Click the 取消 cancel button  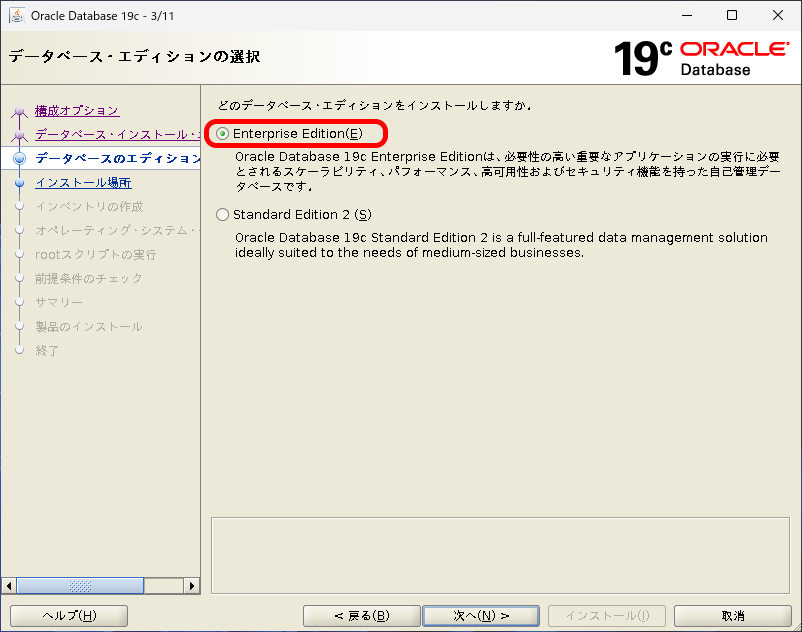point(732,616)
